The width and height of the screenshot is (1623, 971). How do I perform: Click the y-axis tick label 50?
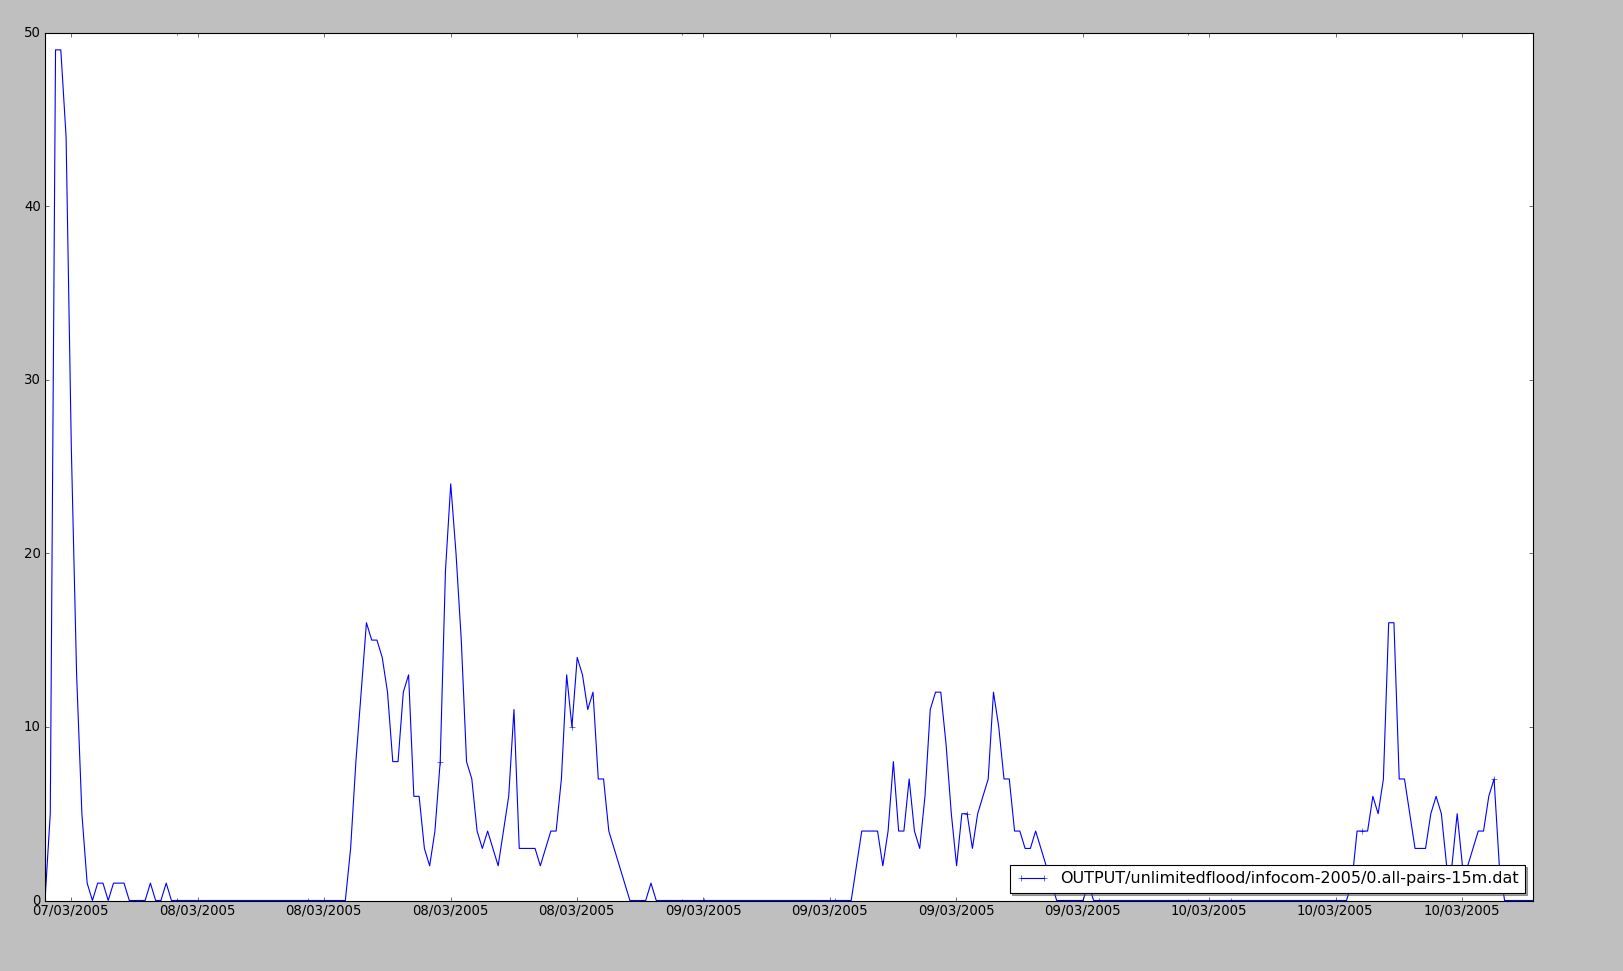[x=31, y=33]
